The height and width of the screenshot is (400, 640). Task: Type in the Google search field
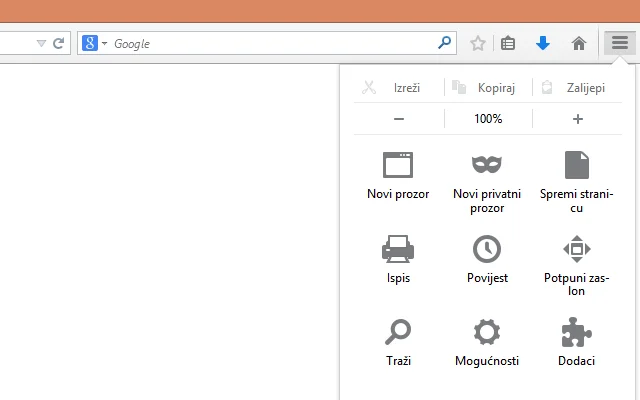coord(270,44)
